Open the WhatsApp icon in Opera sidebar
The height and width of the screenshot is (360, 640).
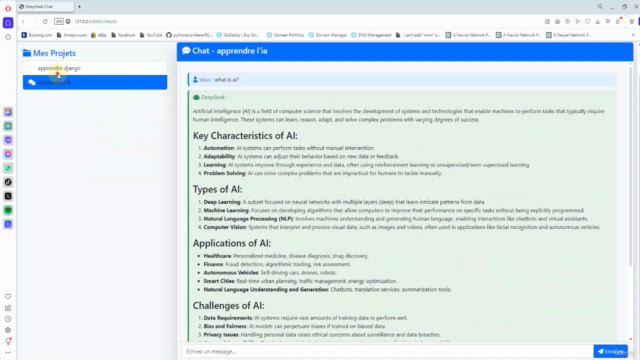[8, 168]
